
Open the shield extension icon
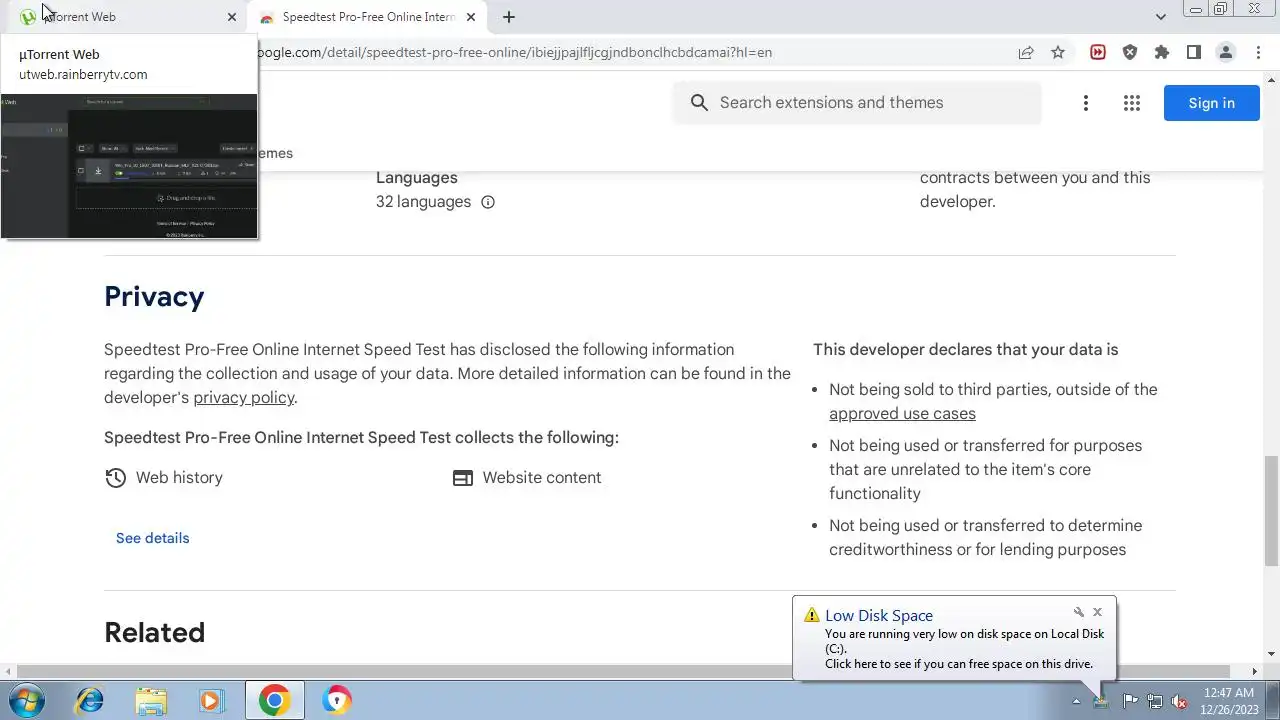point(1130,53)
